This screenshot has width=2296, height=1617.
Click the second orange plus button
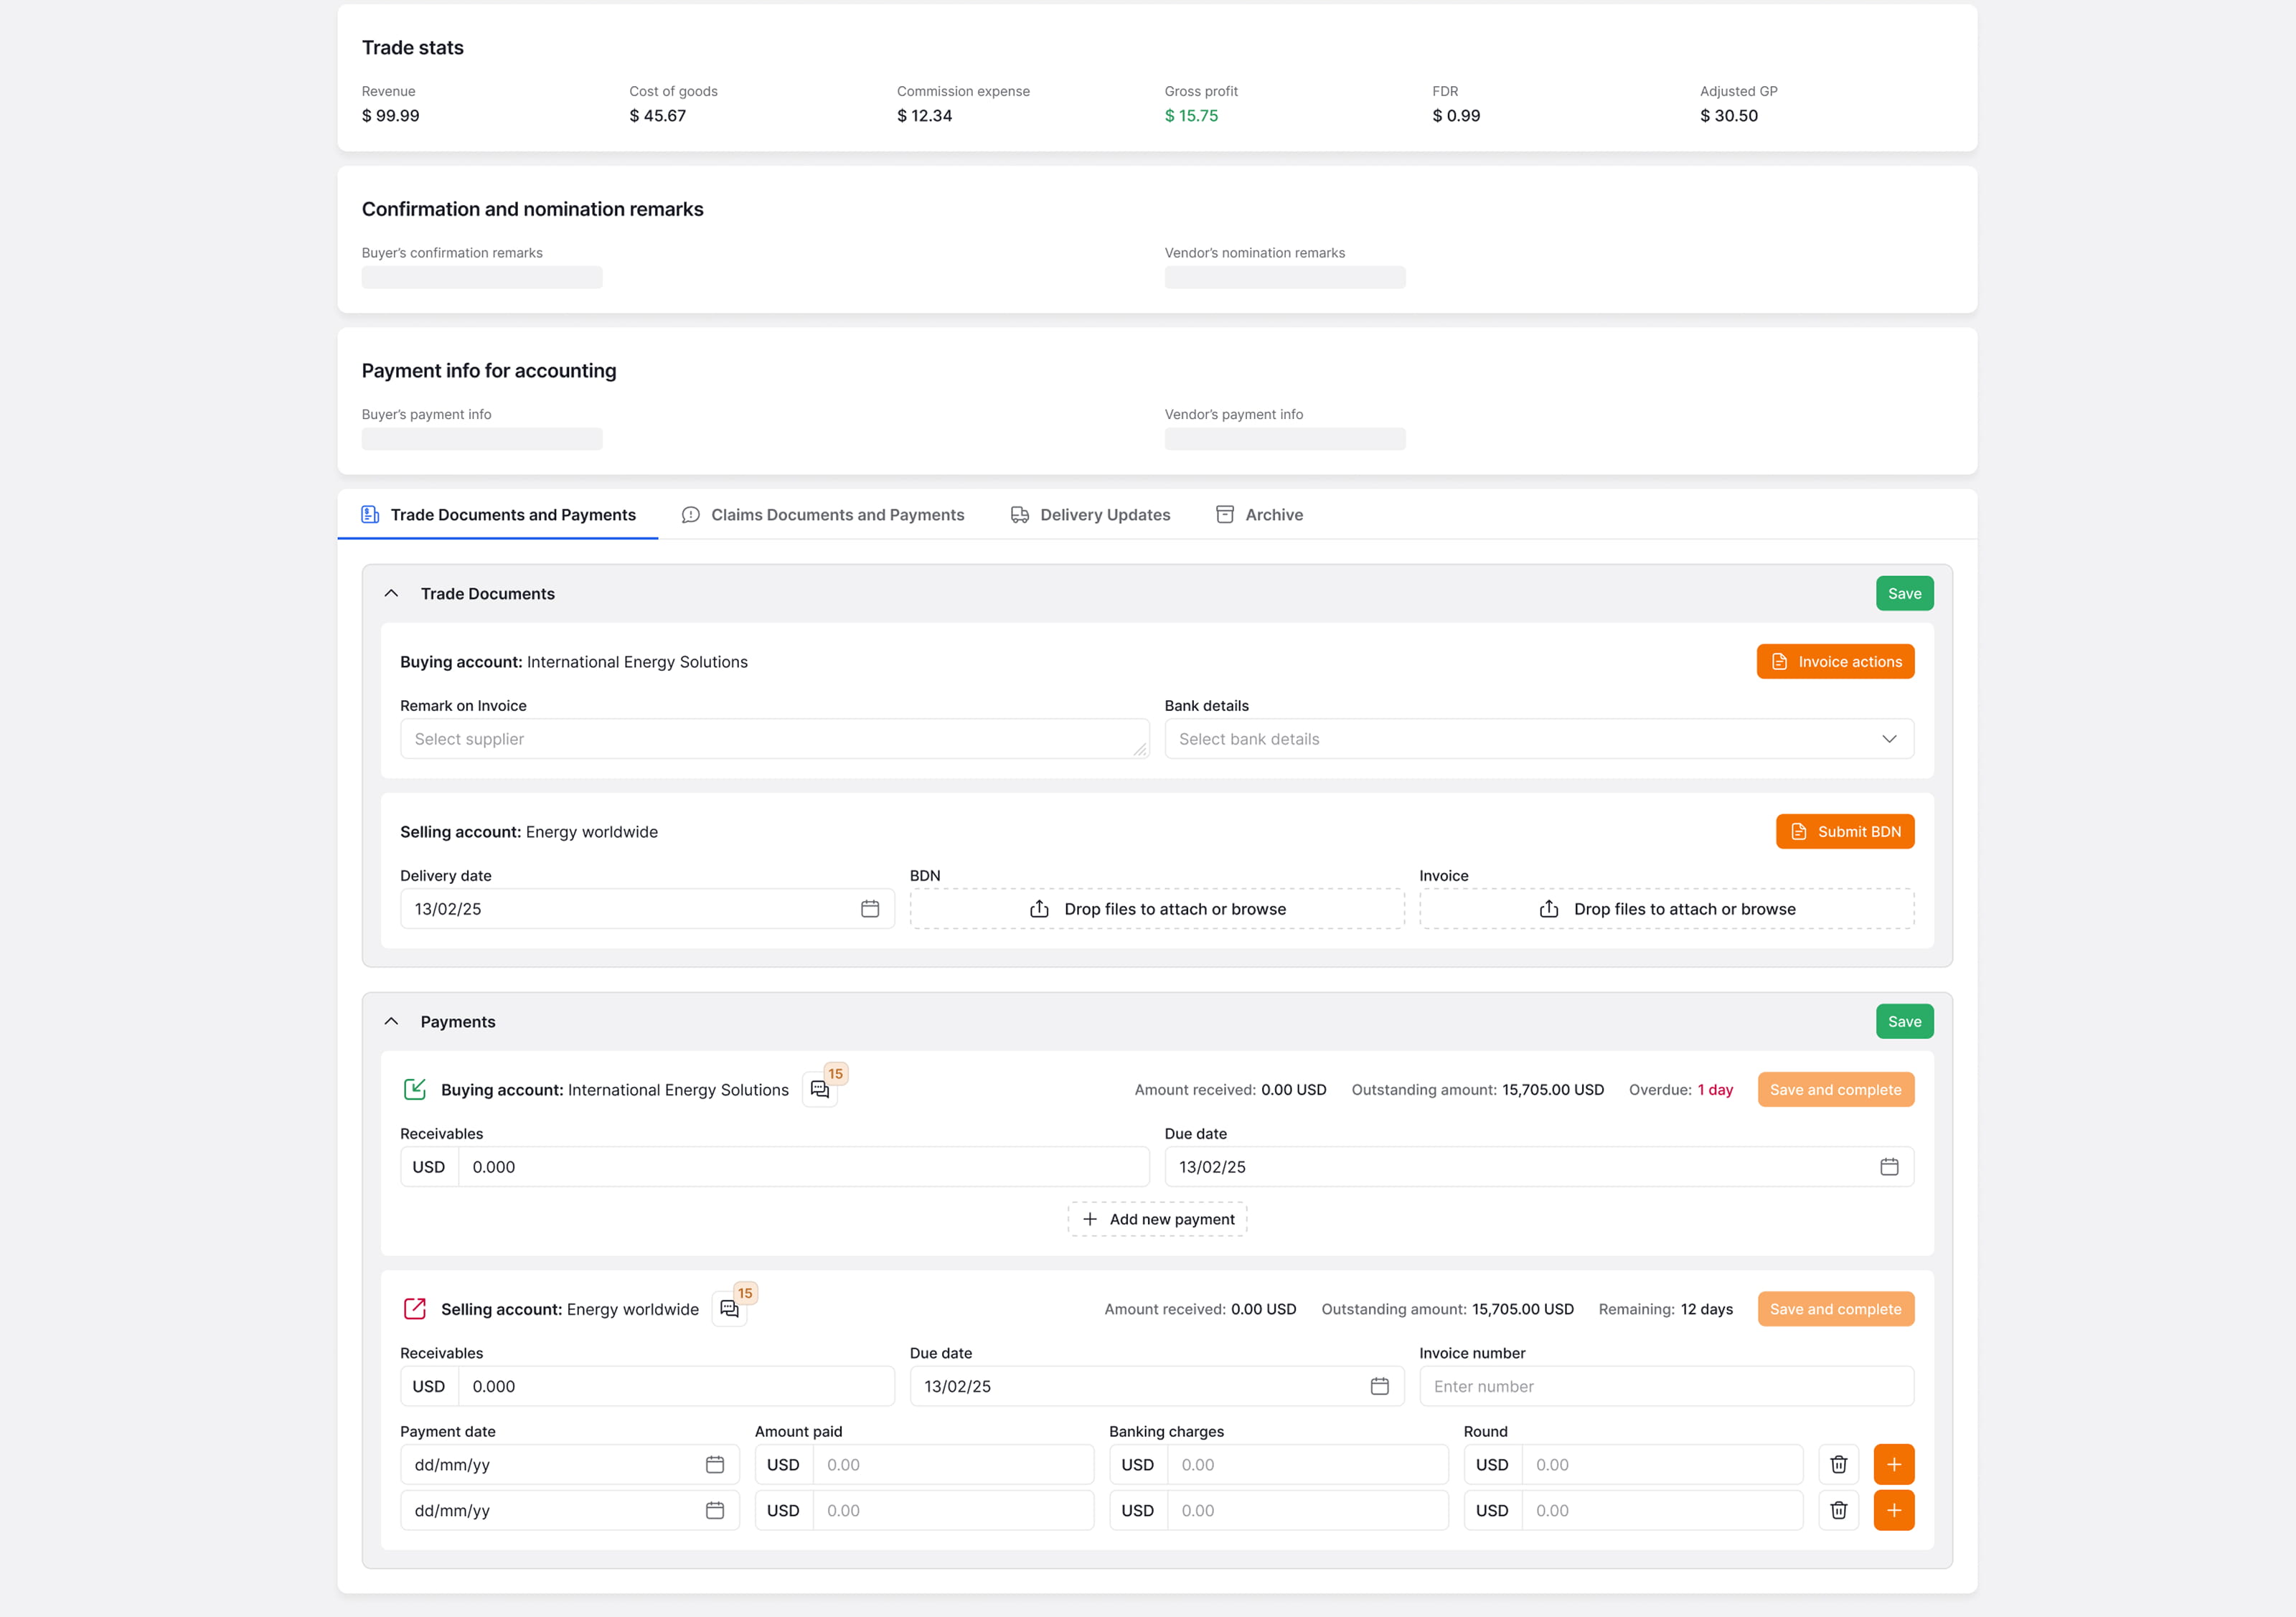(1893, 1510)
